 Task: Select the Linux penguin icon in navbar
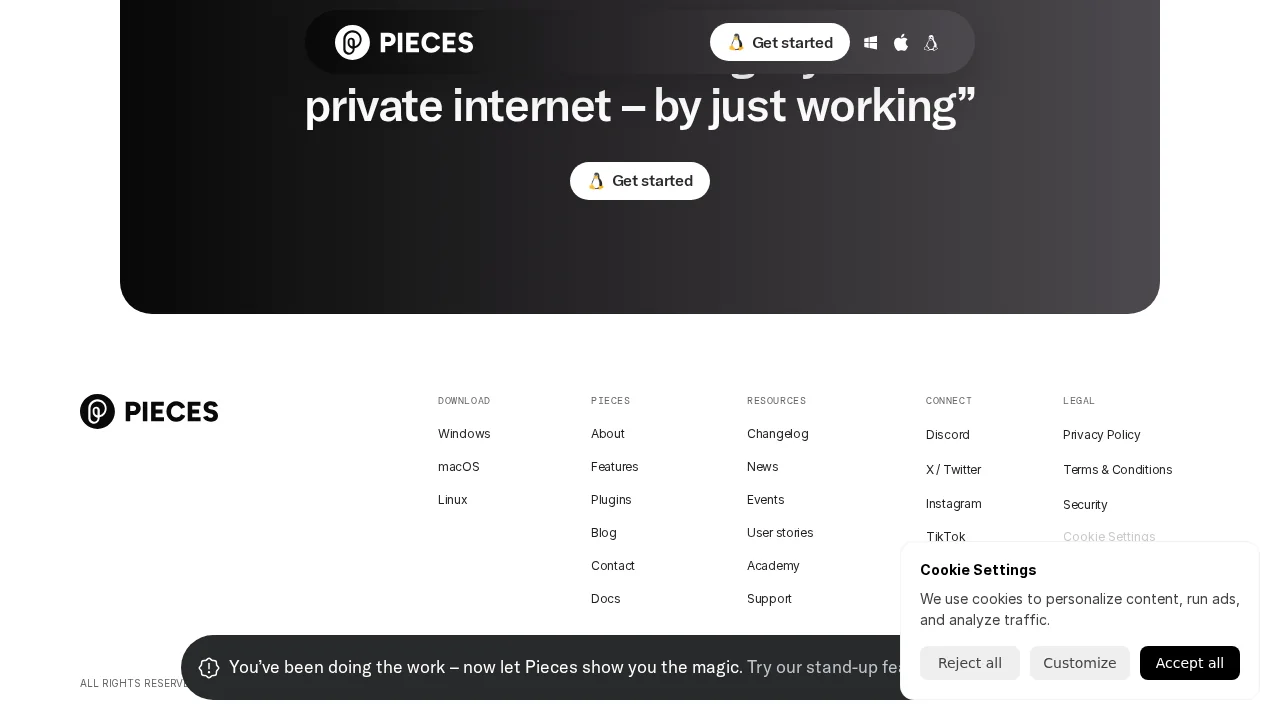(930, 42)
